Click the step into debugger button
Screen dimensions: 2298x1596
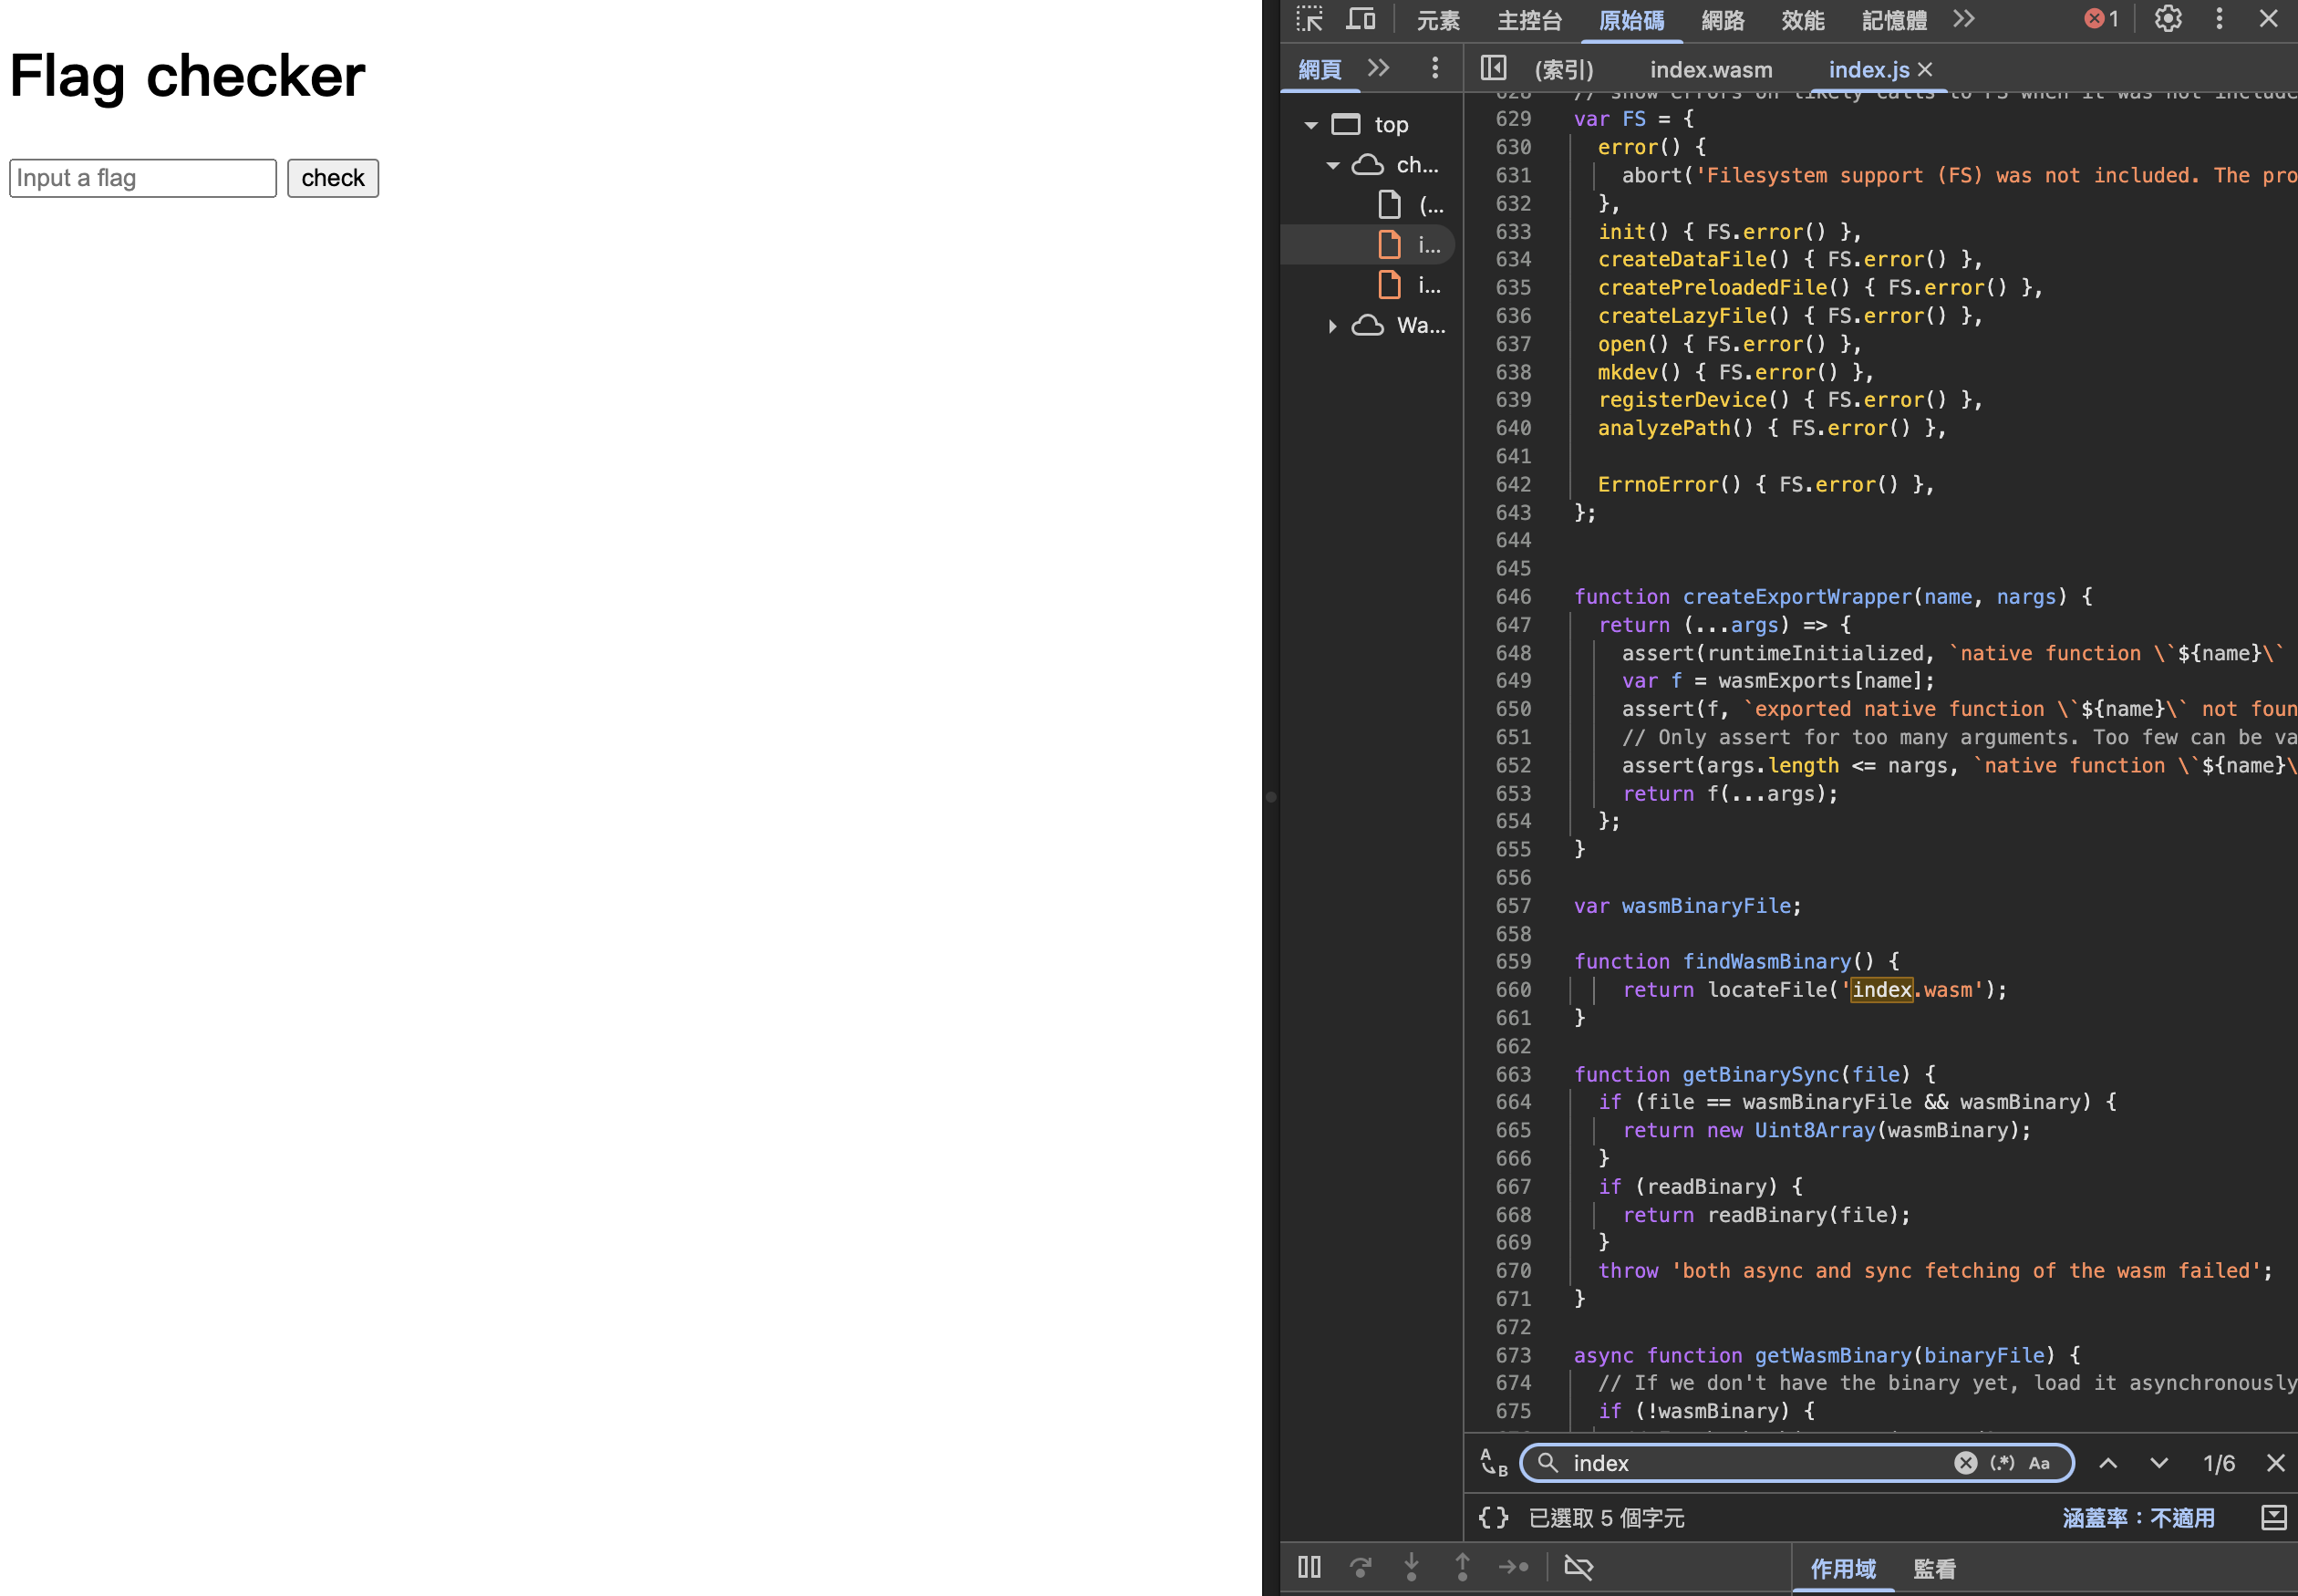click(1411, 1566)
